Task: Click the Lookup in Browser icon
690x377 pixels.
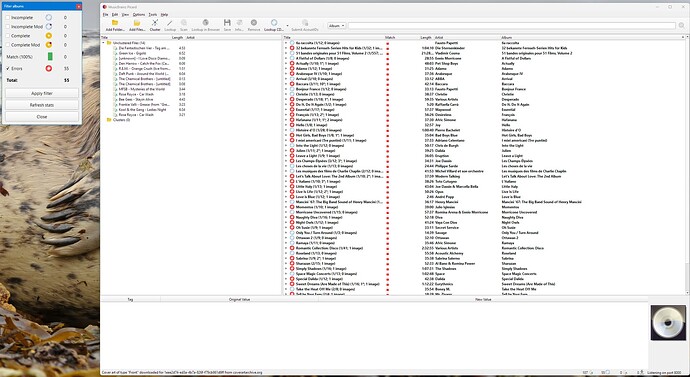Action: pos(206,22)
